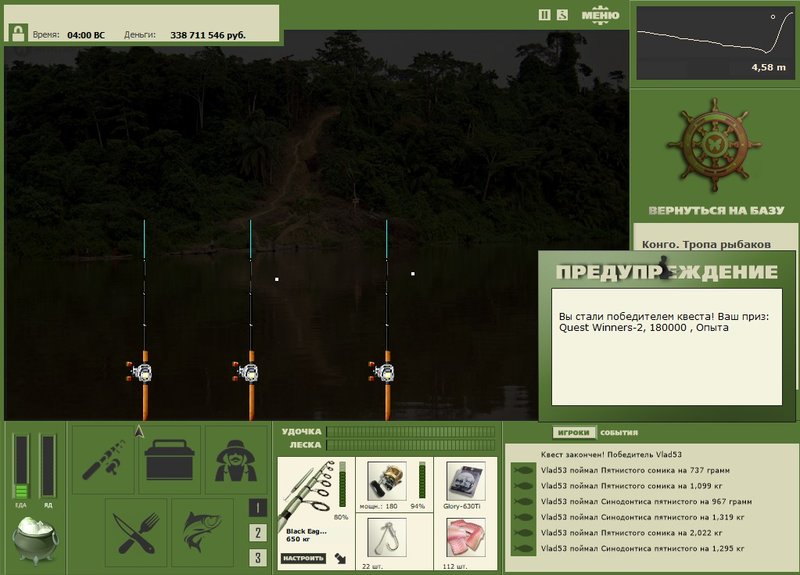Click the fish icon beside the 2,022 кг event
The width and height of the screenshot is (800, 575).
523,533
